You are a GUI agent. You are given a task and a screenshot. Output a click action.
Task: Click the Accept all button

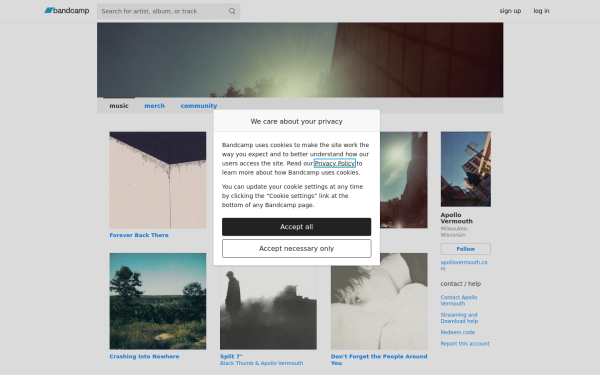tap(297, 227)
